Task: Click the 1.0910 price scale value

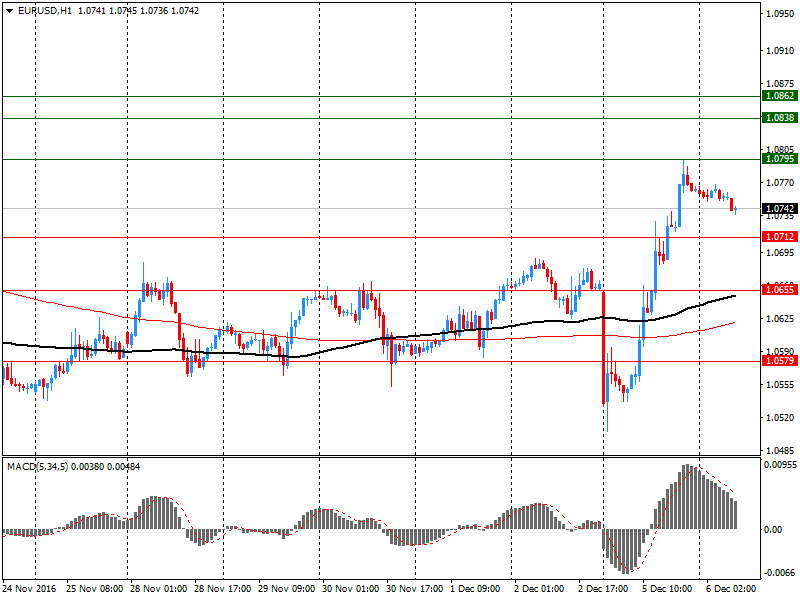Action: [780, 51]
